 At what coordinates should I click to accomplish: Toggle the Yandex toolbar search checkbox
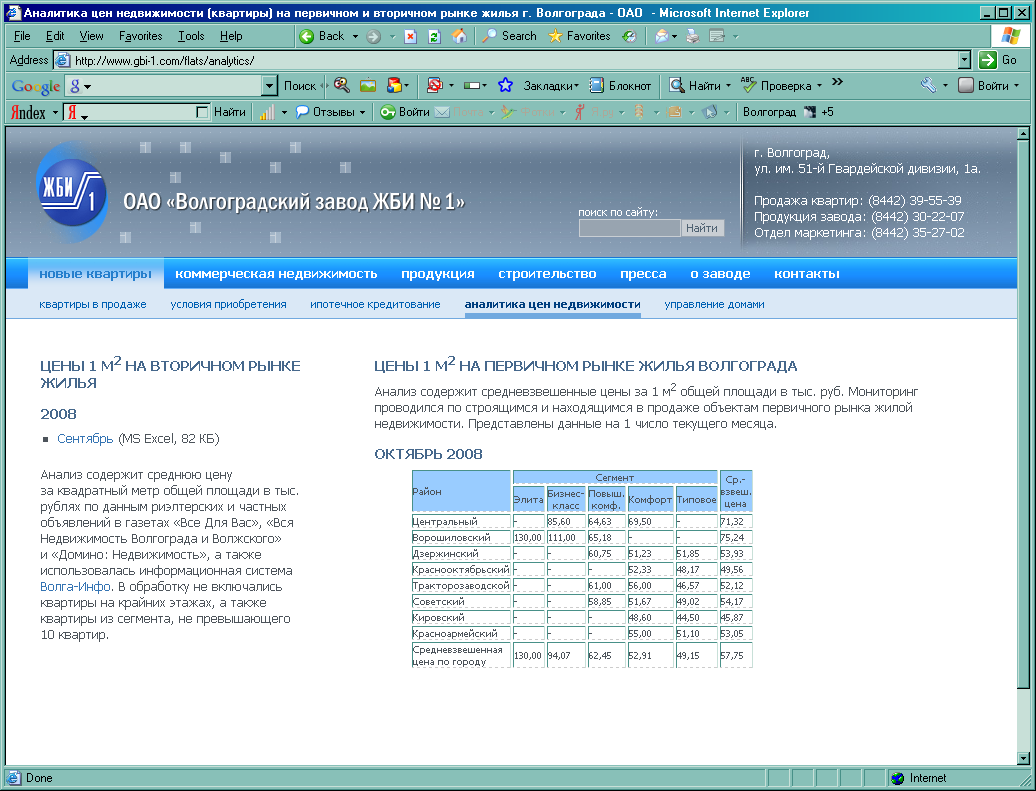click(x=202, y=112)
